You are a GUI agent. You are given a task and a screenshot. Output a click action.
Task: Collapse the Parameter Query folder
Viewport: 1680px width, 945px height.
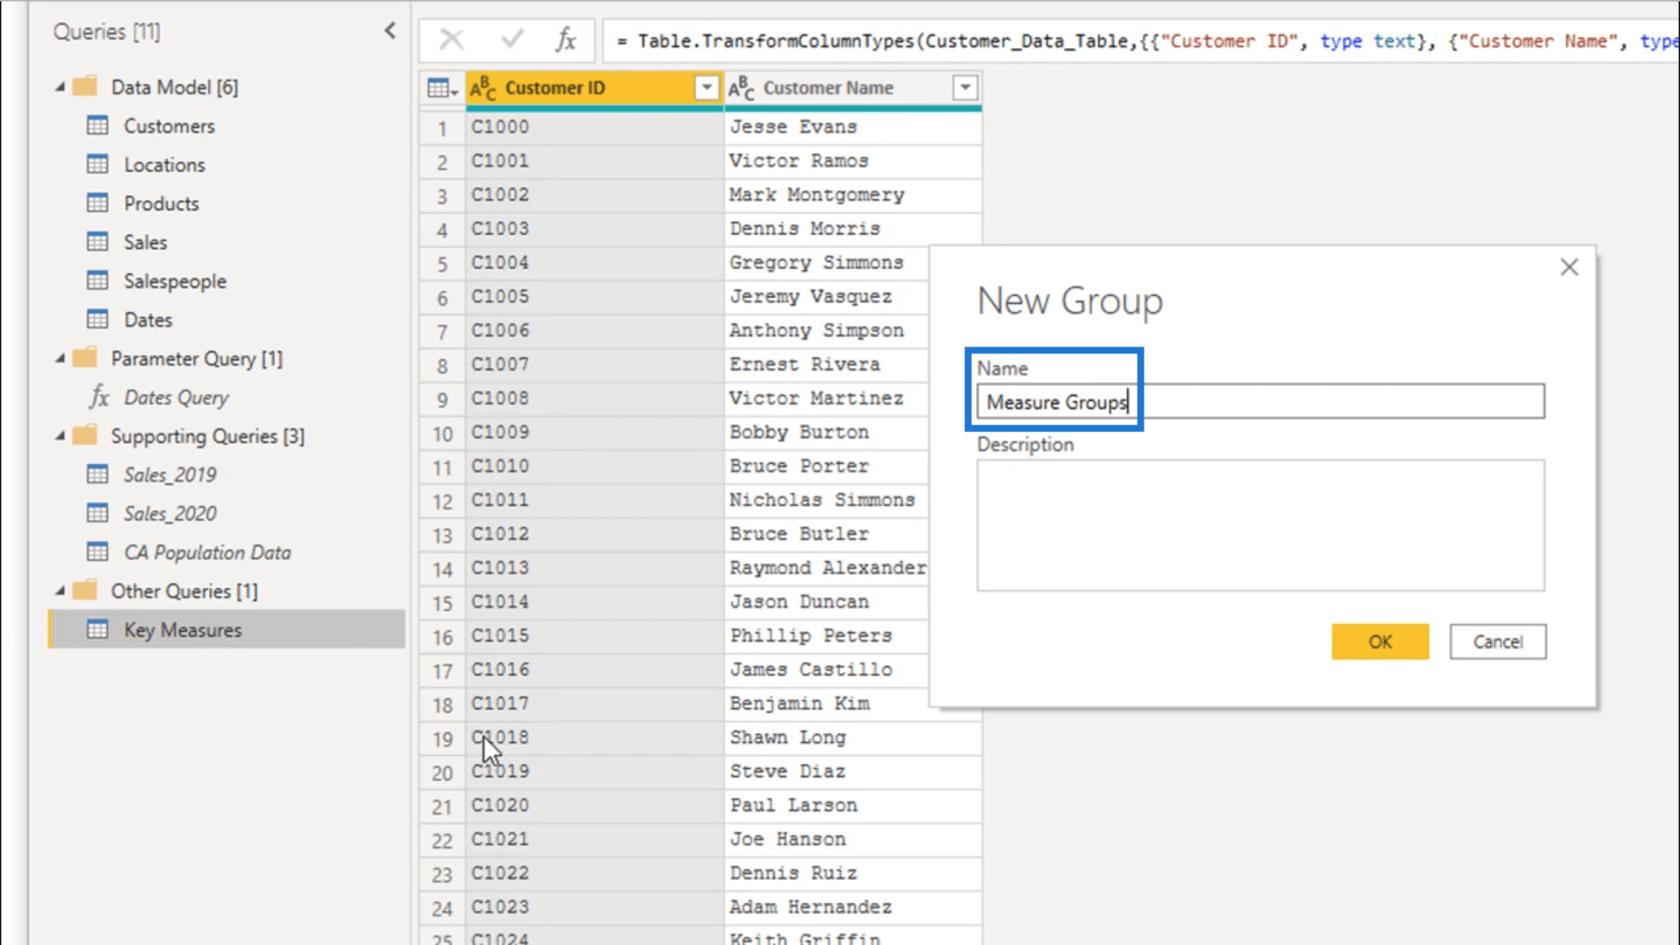[60, 358]
